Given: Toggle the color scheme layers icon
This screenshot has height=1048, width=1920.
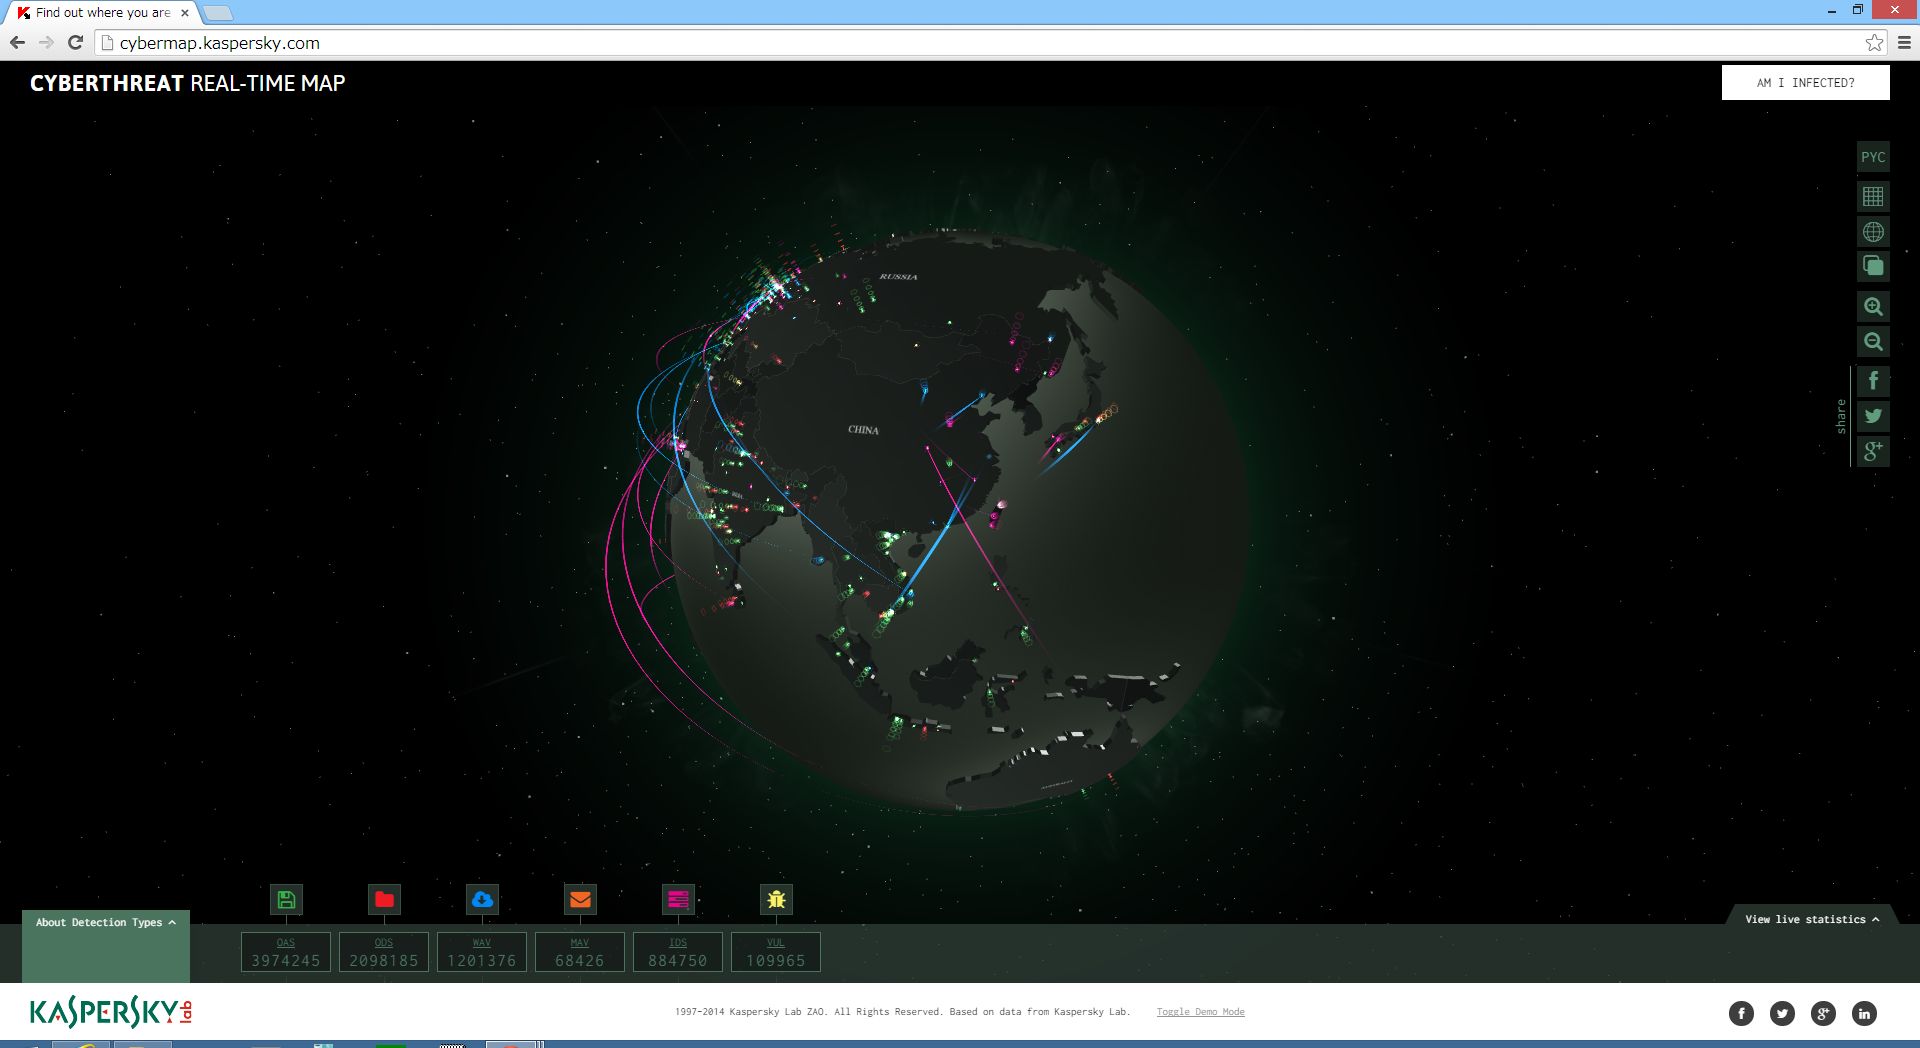Looking at the screenshot, I should pos(1873,266).
